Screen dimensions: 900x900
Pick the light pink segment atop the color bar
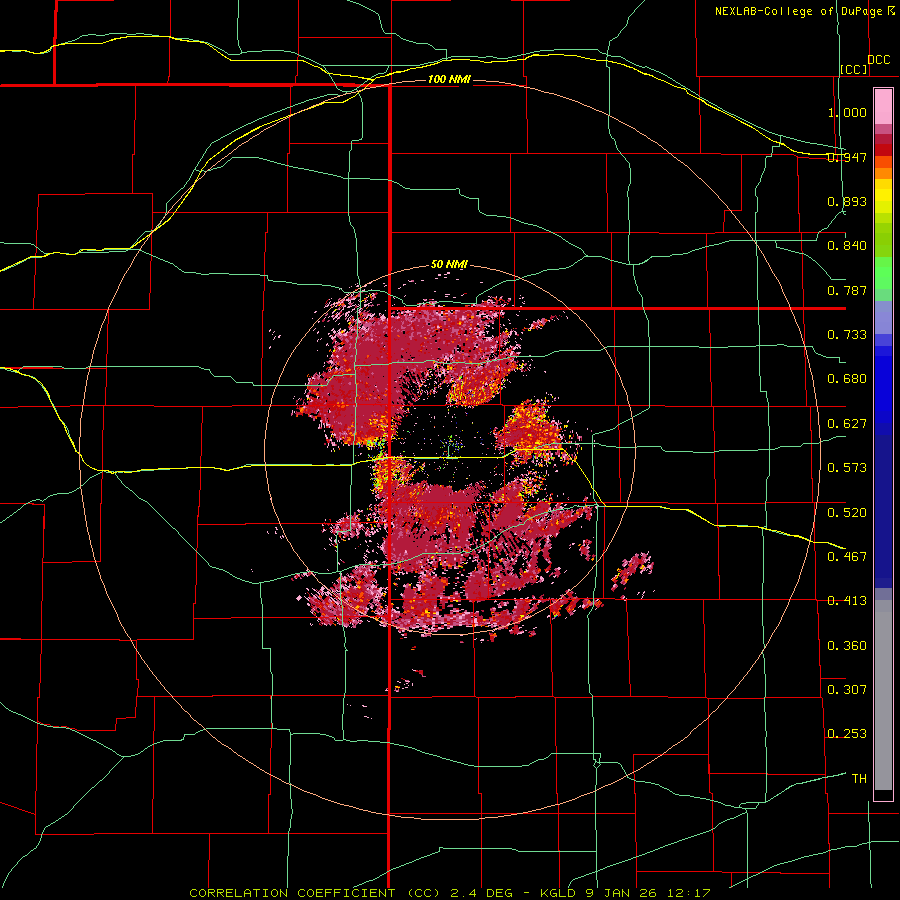pyautogui.click(x=883, y=107)
